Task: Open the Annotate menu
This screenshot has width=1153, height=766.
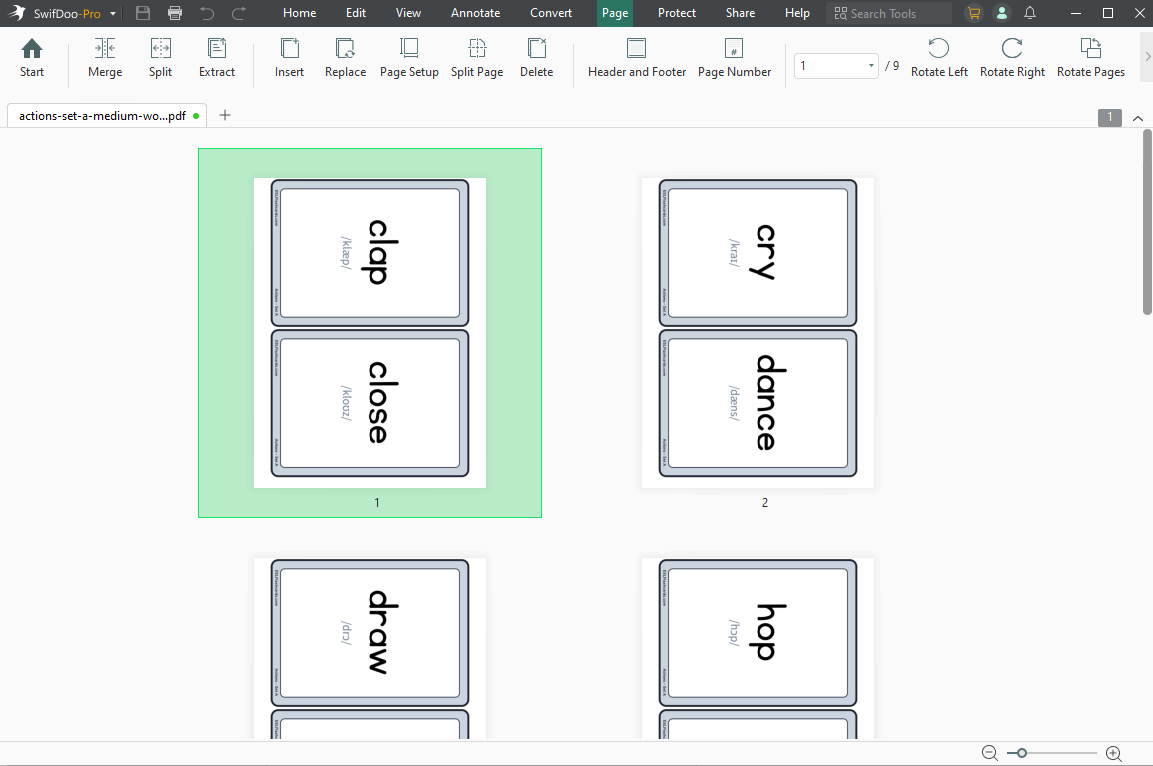Action: 476,13
